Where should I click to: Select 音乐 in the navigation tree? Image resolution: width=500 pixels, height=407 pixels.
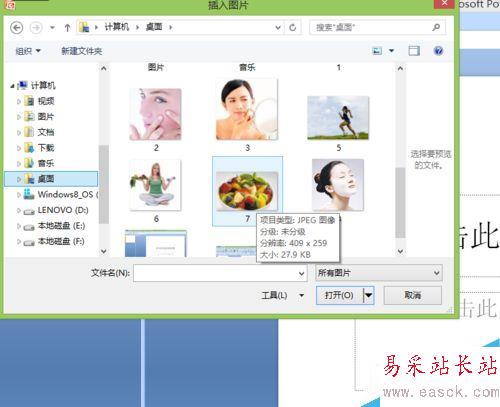pos(46,163)
